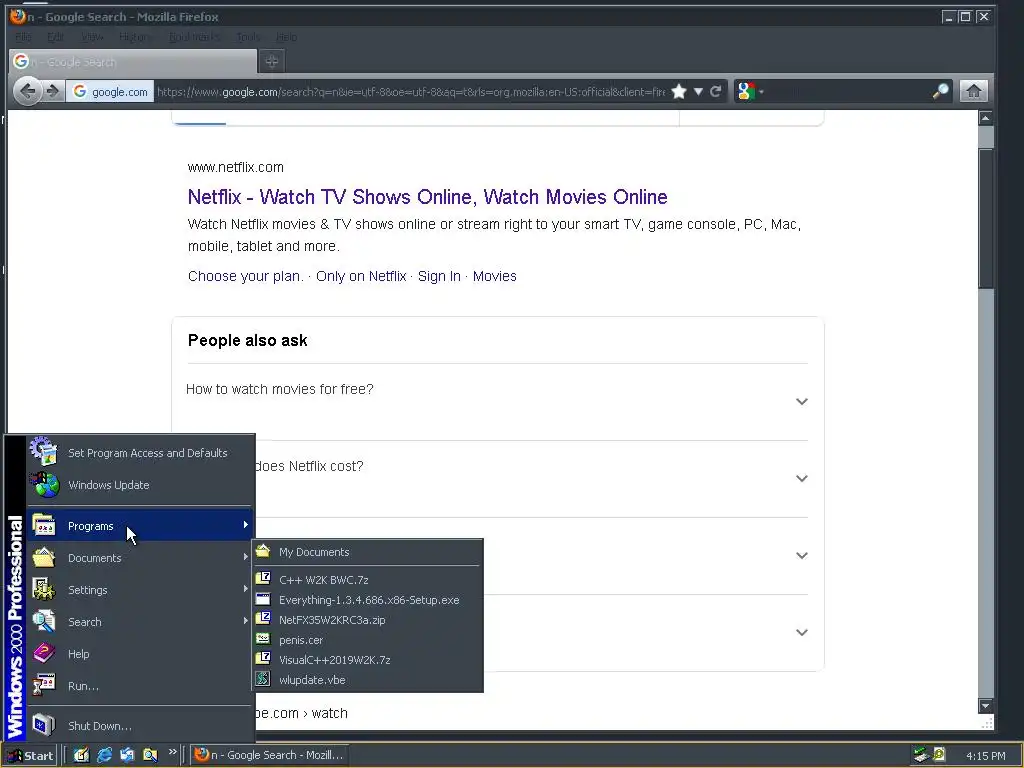The height and width of the screenshot is (768, 1024).
Task: Click the folder search quick launch icon
Action: [150, 755]
